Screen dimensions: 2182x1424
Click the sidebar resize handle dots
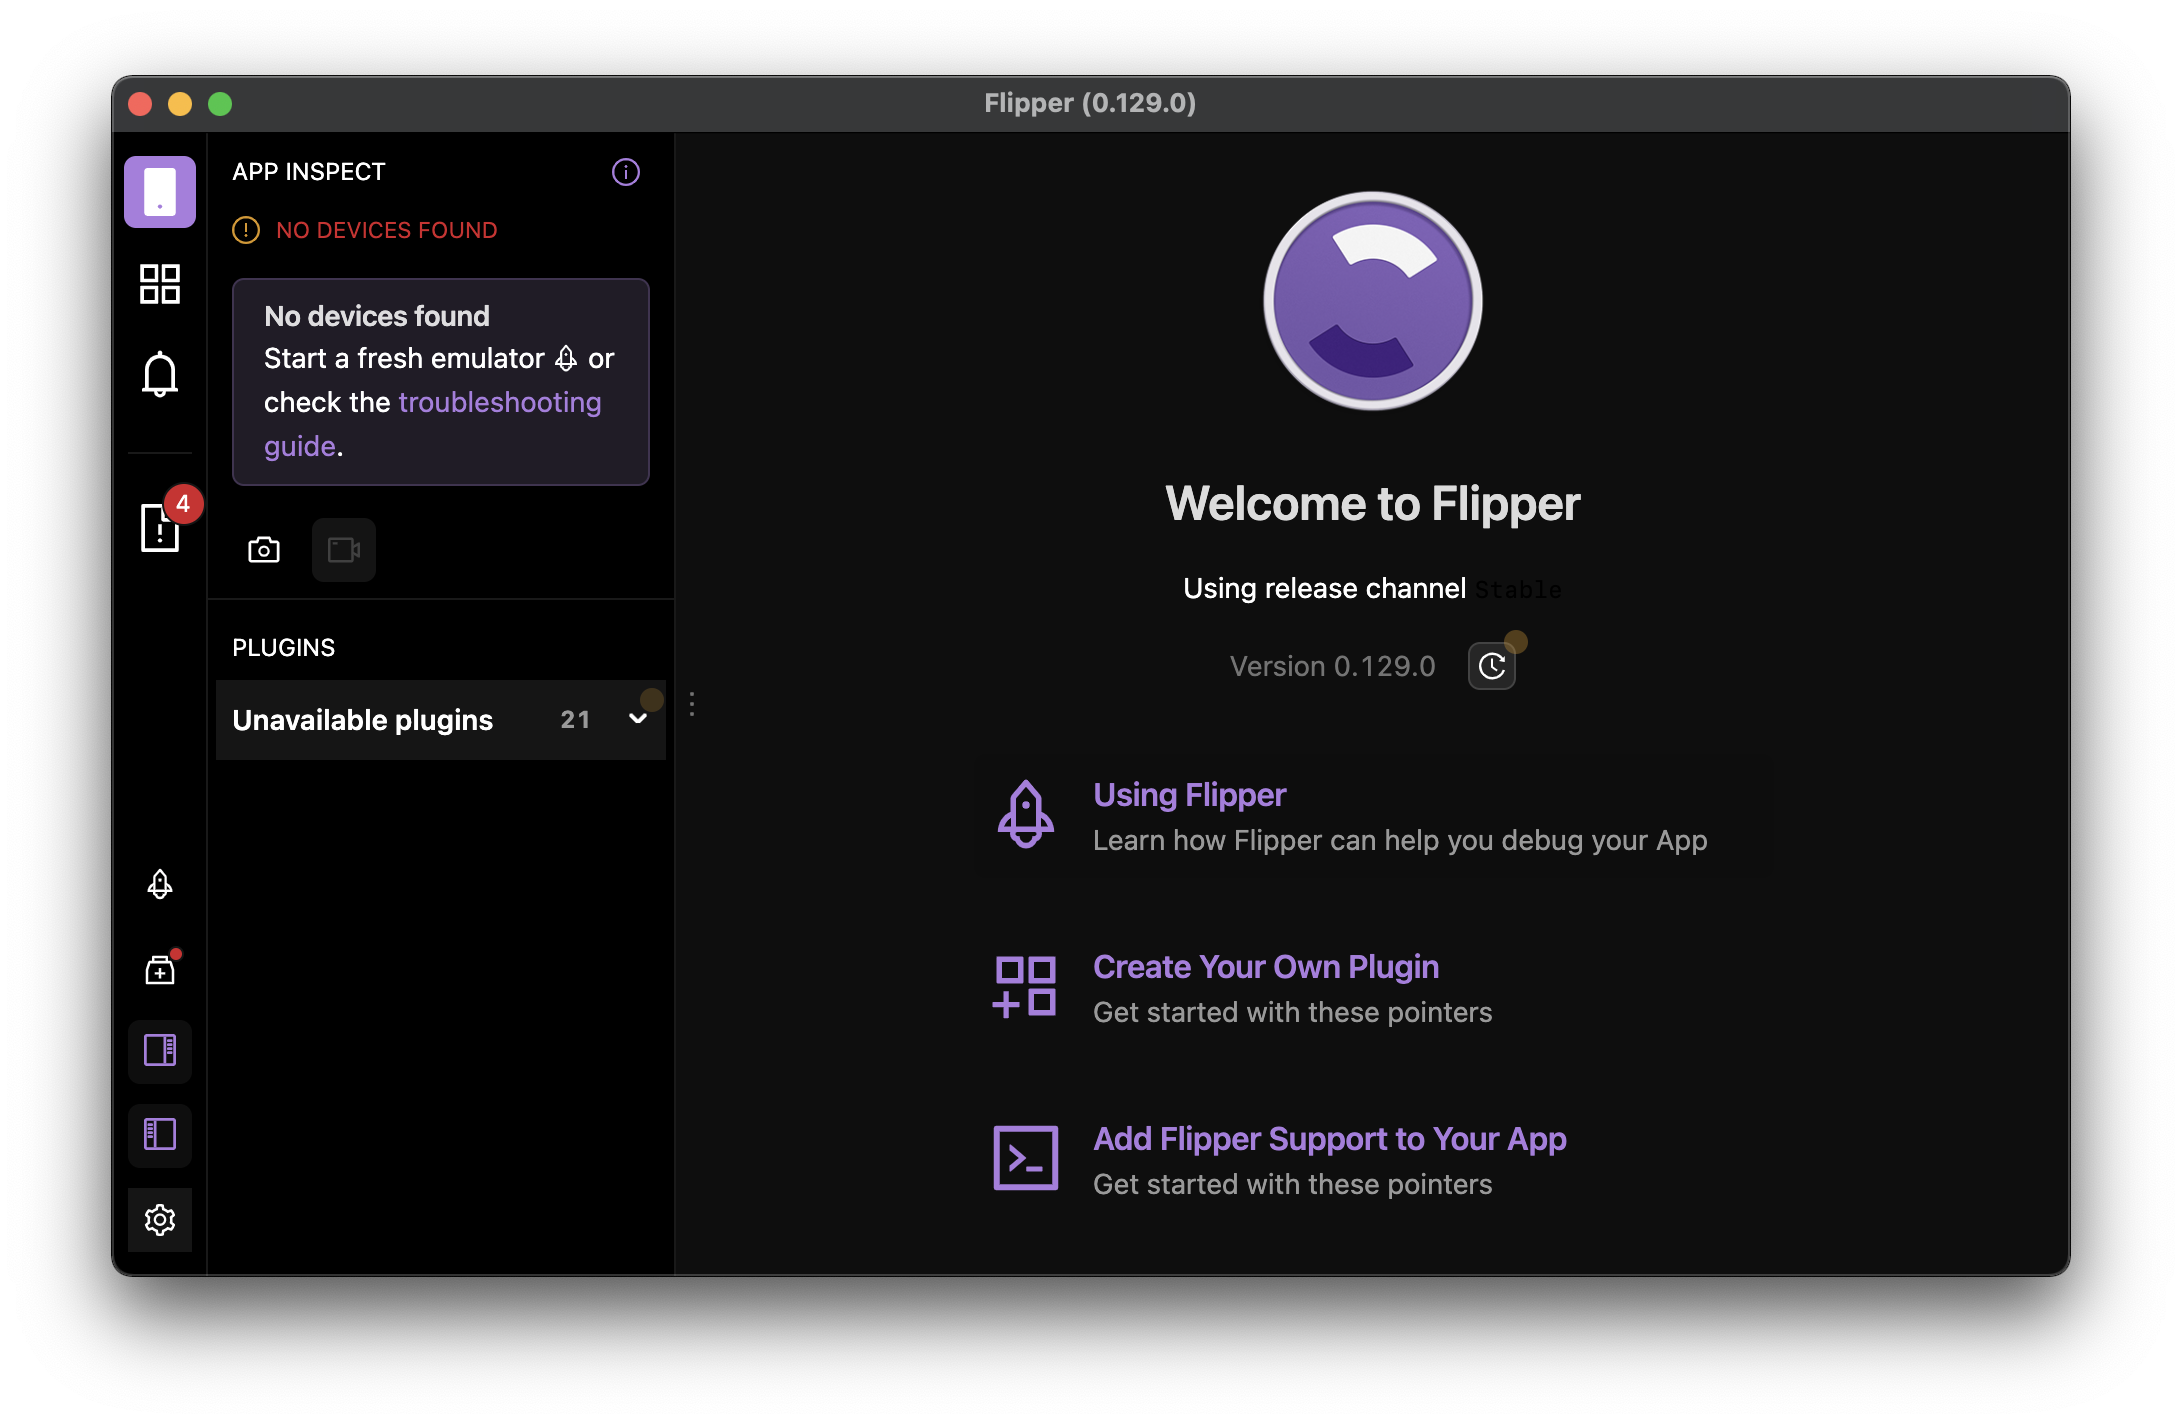coord(692,704)
